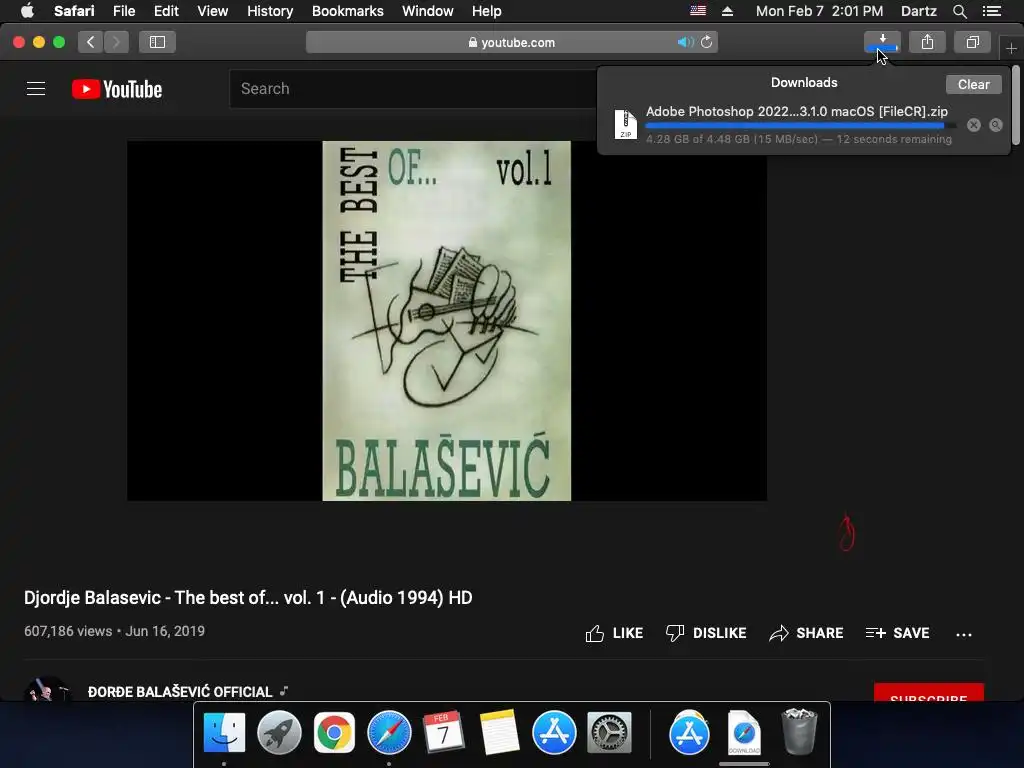Open Calendar from the Dock

tap(444, 732)
